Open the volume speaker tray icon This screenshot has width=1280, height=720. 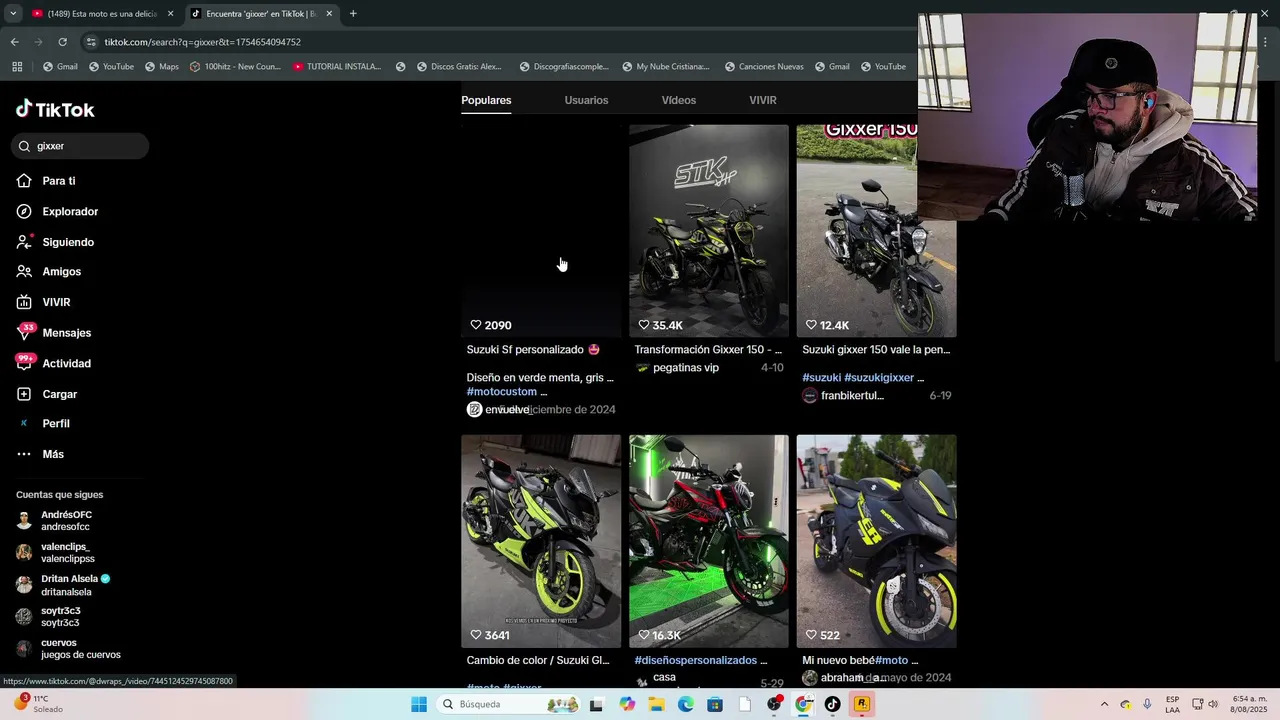[1213, 704]
